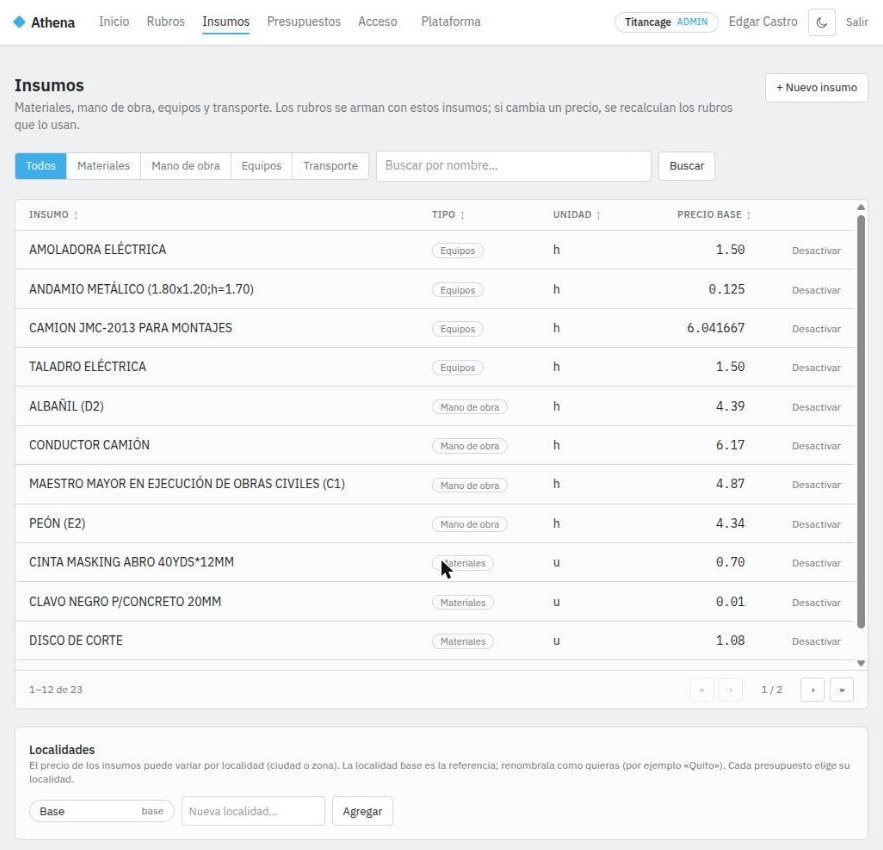The image size is (883, 850).
Task: Deactivate CLAVO NEGRO P/CONCRETO row
Action: click(x=816, y=603)
